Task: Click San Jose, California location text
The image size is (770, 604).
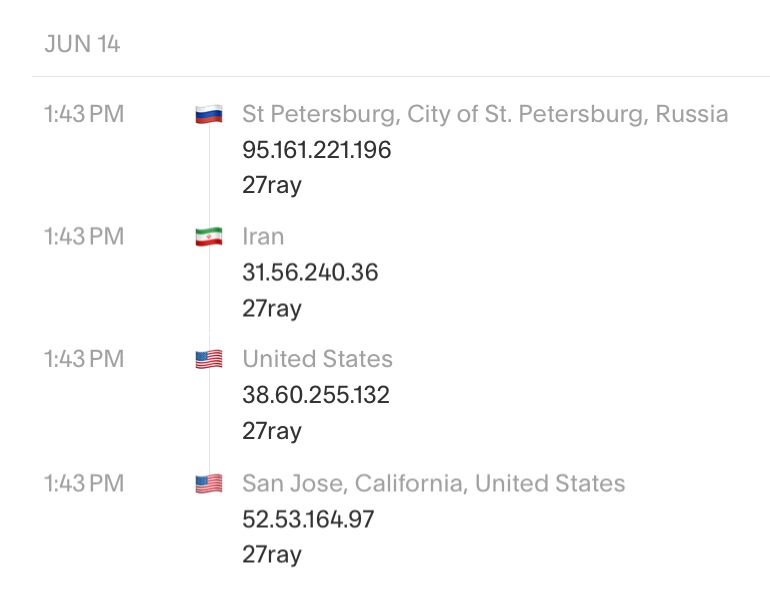Action: (x=434, y=483)
